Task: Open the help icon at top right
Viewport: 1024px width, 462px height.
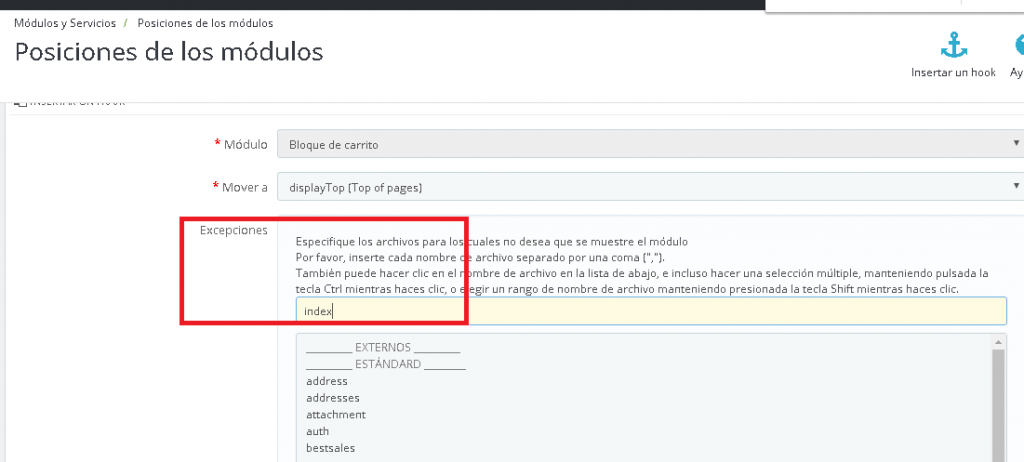Action: [x=1016, y=45]
